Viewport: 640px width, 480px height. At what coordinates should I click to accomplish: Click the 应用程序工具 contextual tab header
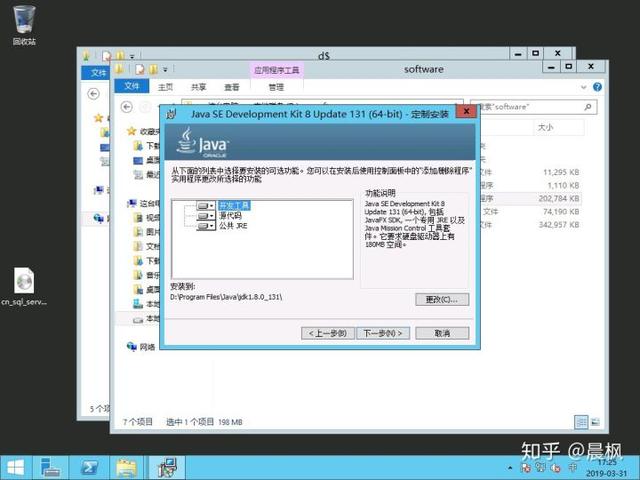coord(276,70)
